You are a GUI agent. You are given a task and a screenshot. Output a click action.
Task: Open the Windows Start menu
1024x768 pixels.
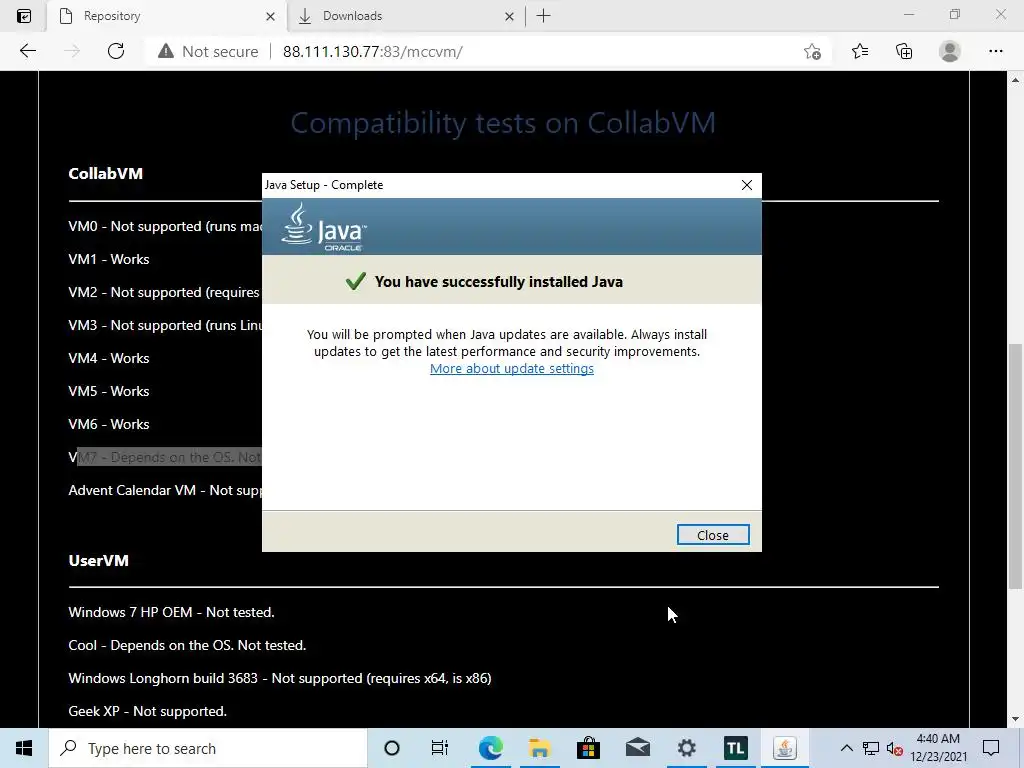[24, 748]
